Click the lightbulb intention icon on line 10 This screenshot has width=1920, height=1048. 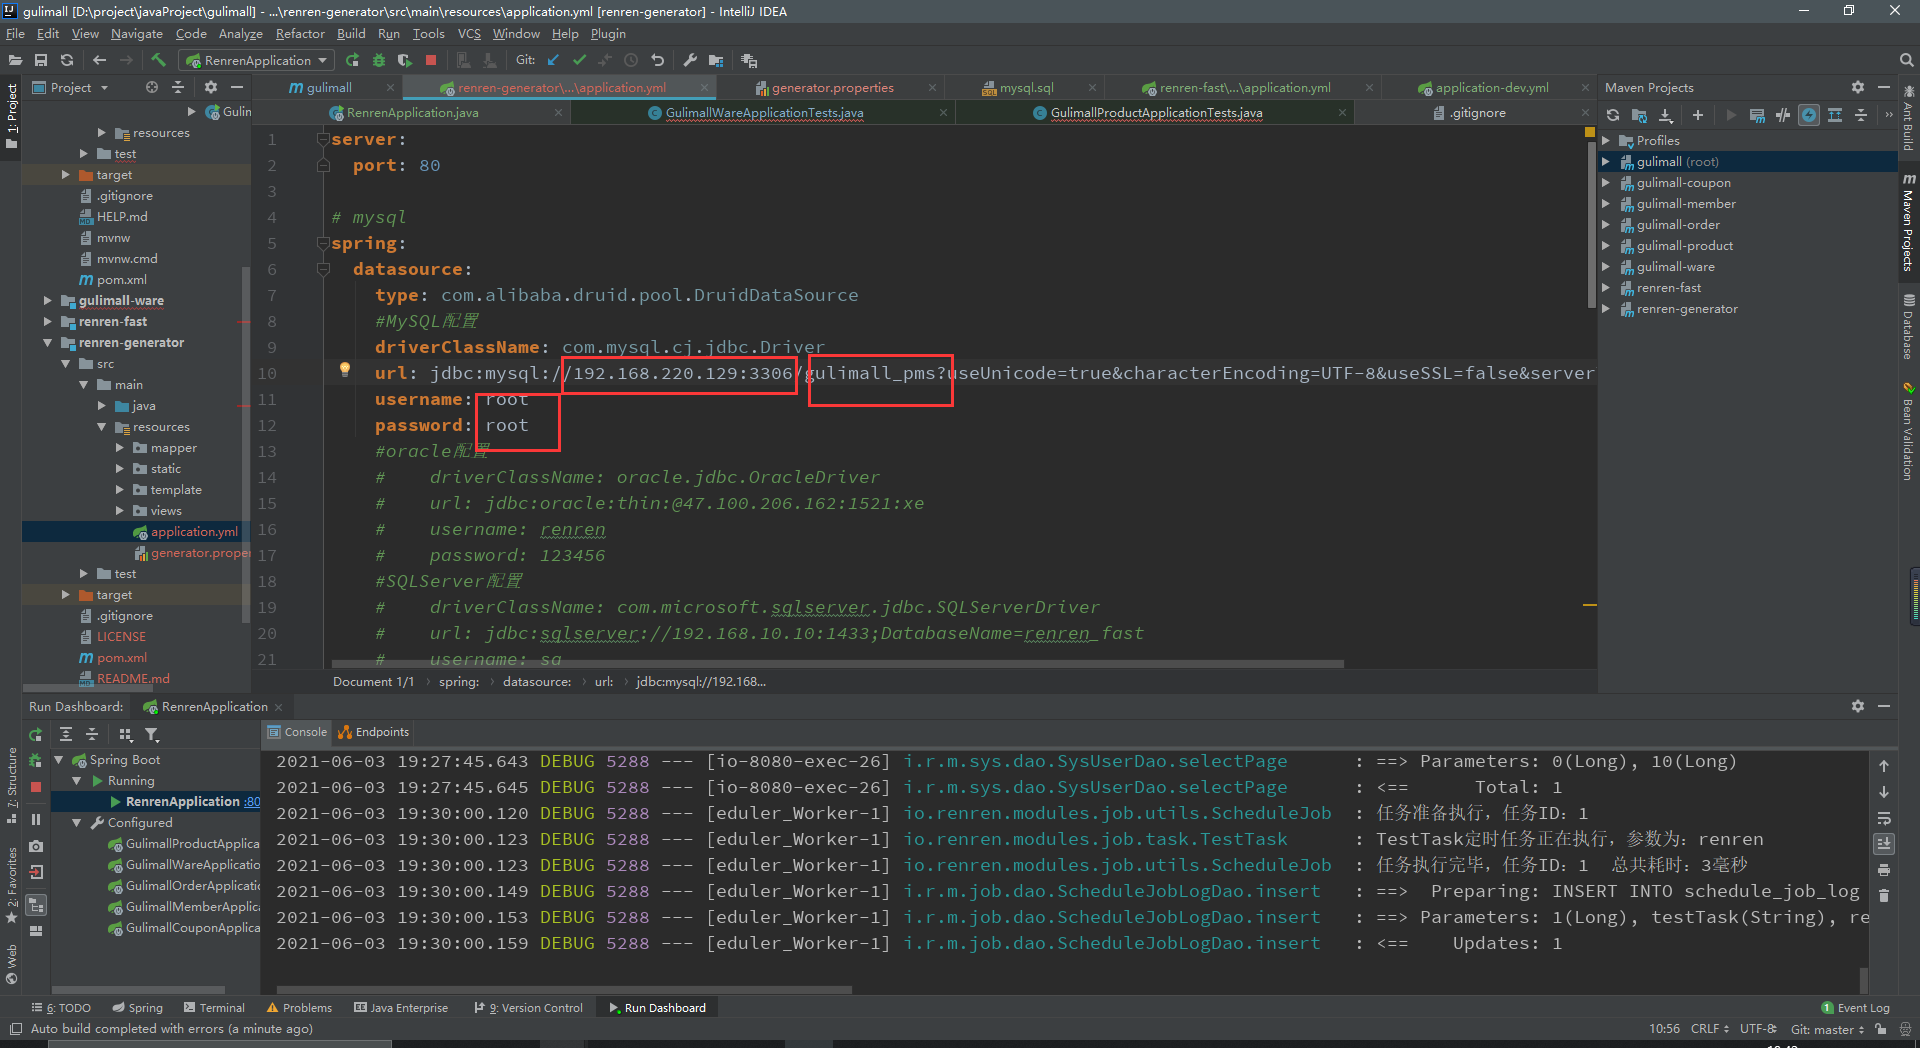[x=345, y=369]
